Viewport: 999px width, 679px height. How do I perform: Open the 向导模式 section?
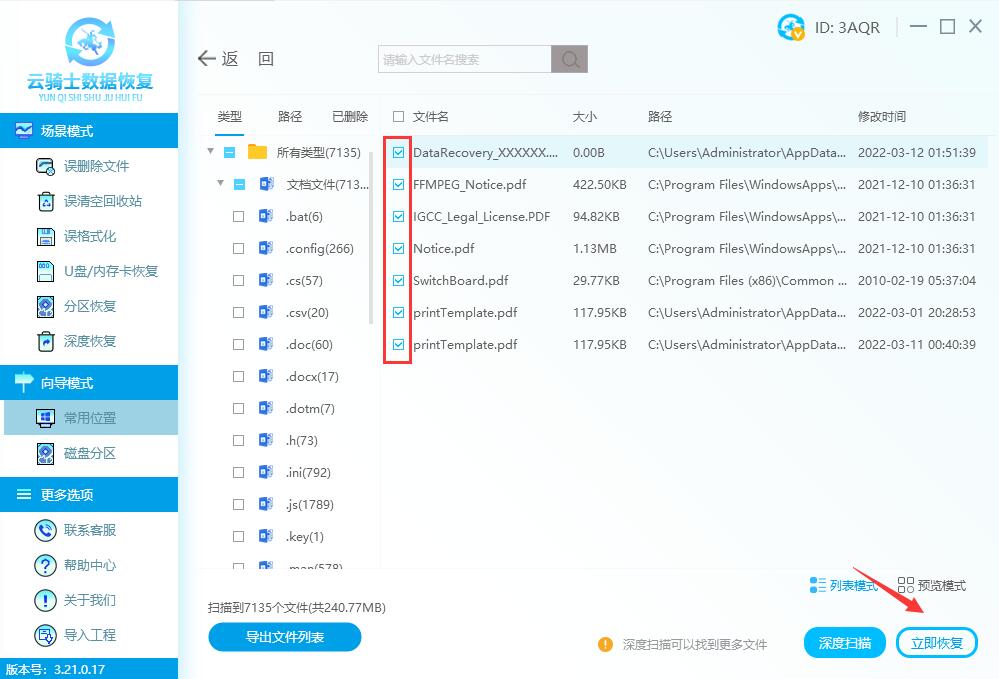[x=89, y=383]
